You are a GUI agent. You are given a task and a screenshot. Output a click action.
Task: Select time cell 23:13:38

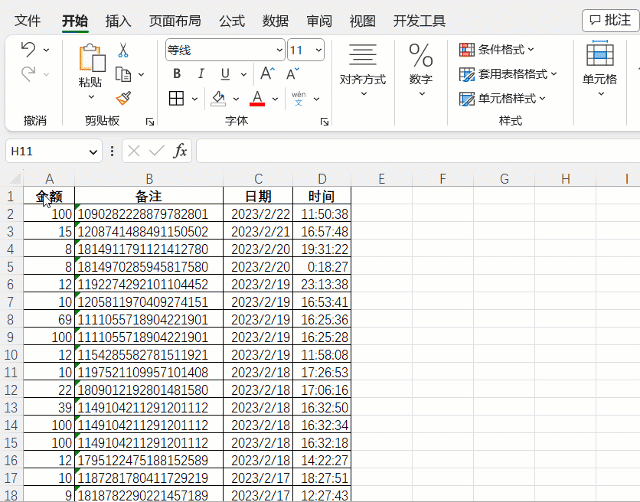(x=322, y=284)
